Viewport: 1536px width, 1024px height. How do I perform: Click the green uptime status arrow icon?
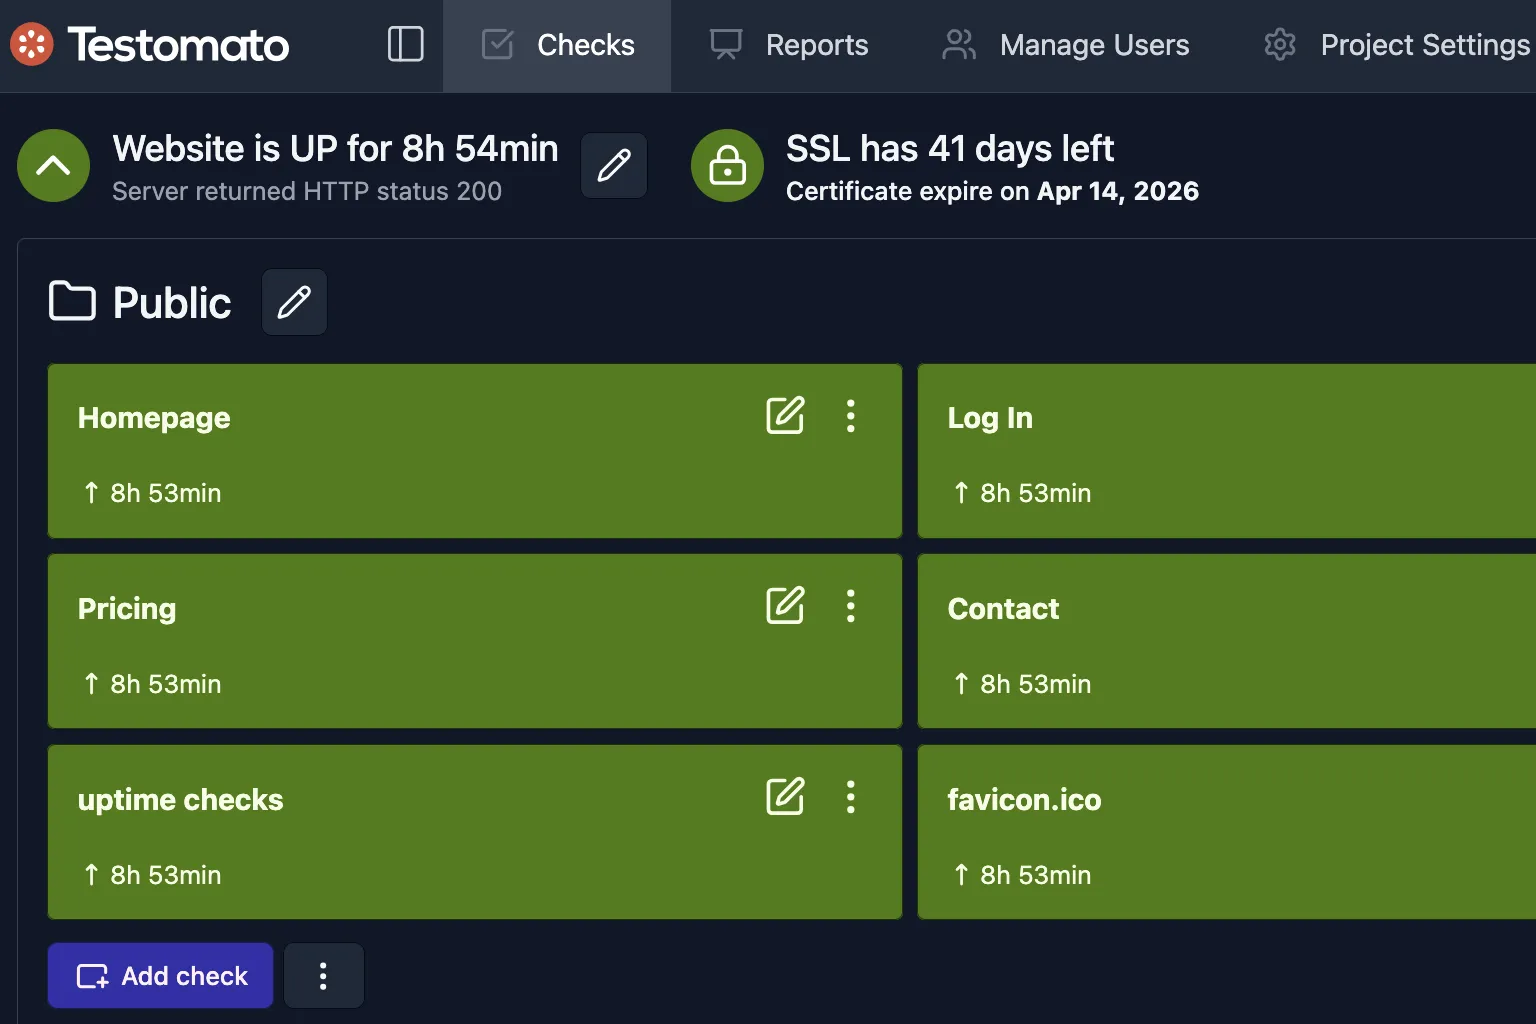[52, 165]
